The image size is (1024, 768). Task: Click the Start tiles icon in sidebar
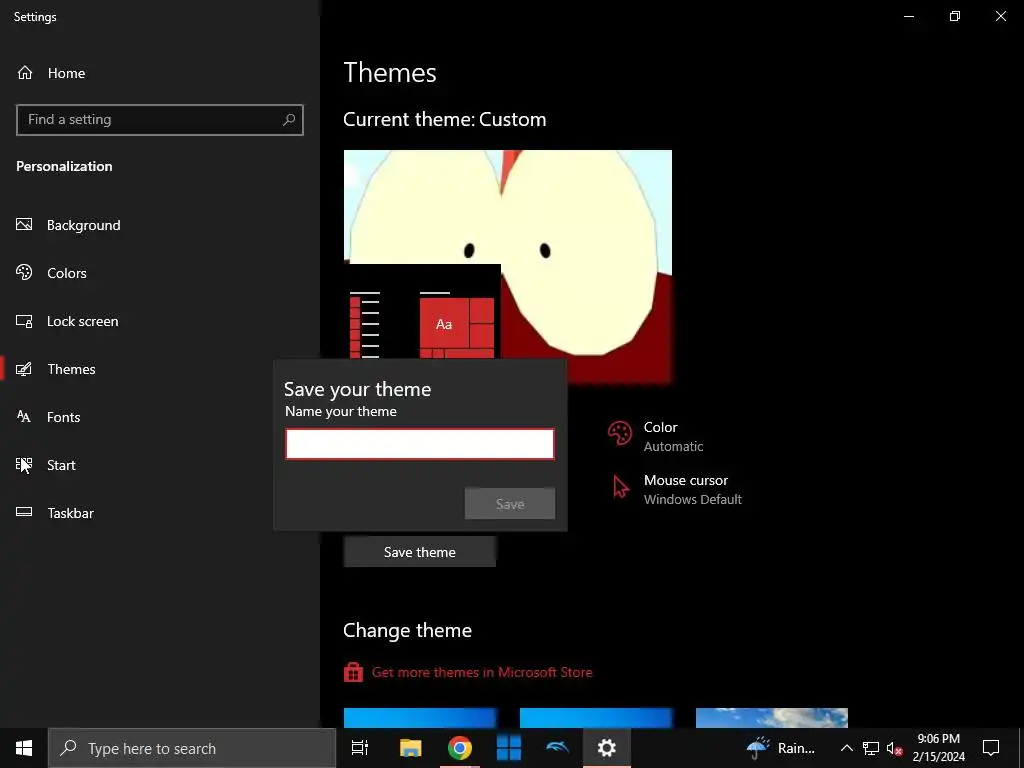(24, 464)
